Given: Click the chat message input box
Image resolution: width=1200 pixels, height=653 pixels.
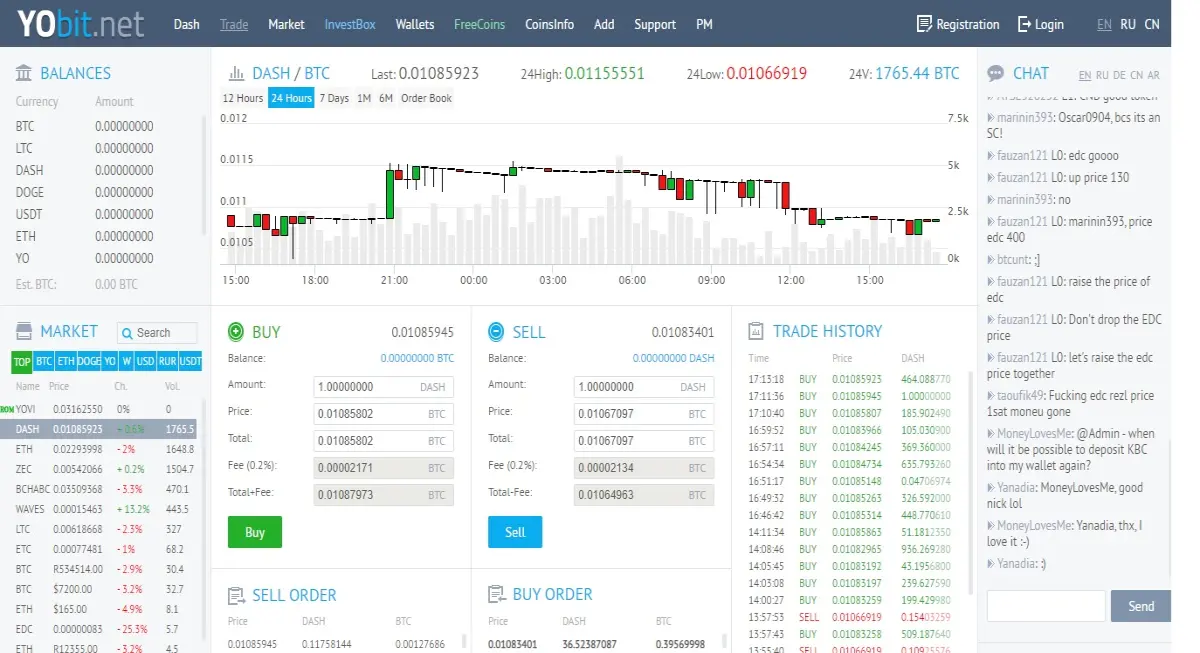Looking at the screenshot, I should 1046,606.
